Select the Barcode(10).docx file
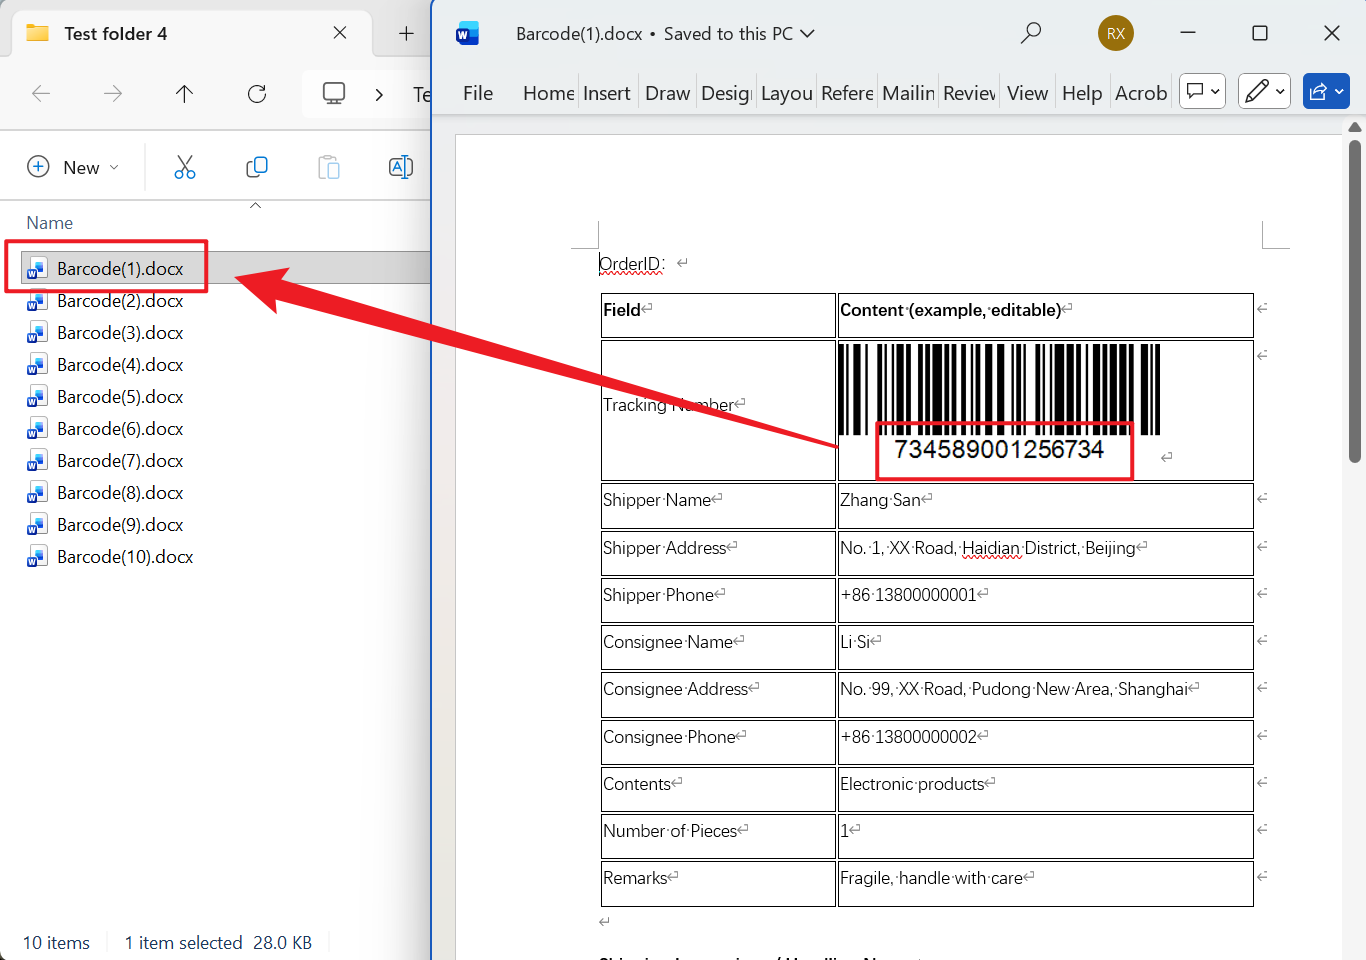1366x960 pixels. pos(125,557)
